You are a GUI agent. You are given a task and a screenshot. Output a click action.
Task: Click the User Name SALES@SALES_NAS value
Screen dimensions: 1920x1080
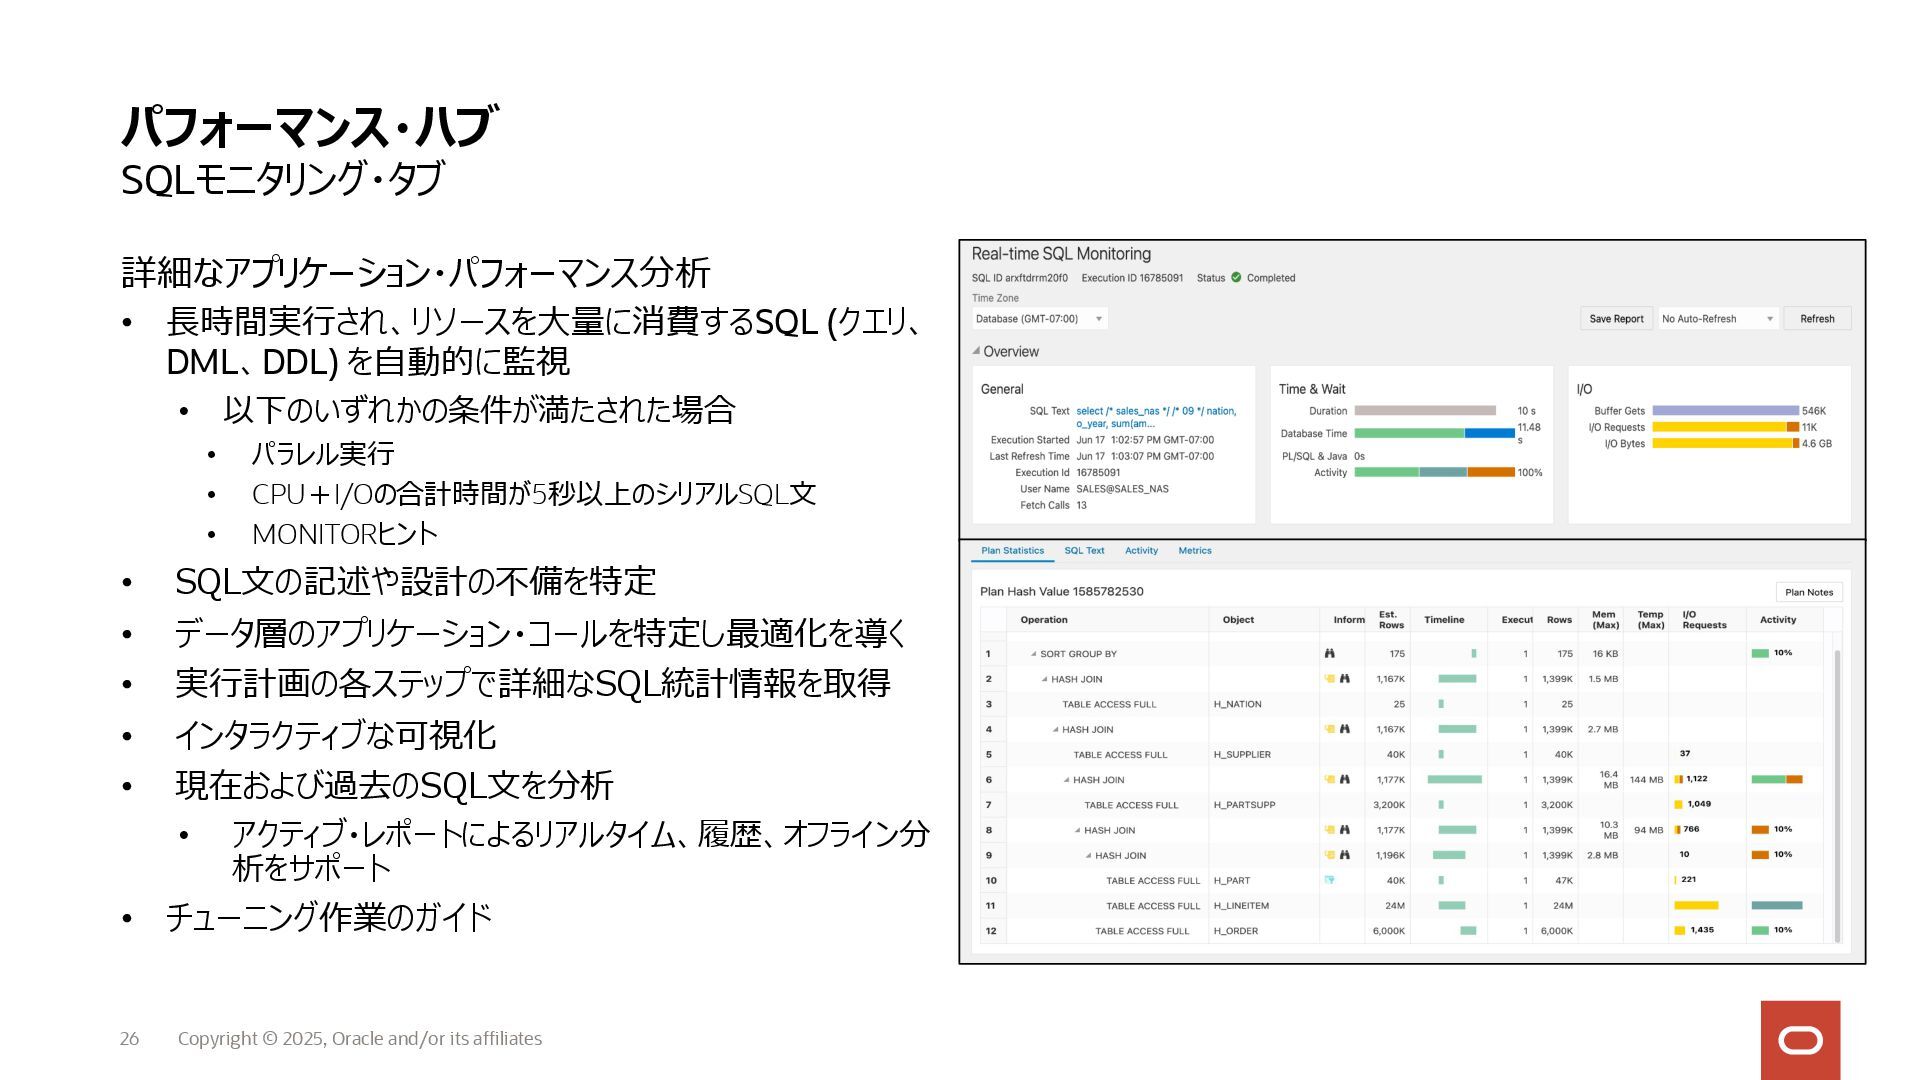pyautogui.click(x=1122, y=489)
